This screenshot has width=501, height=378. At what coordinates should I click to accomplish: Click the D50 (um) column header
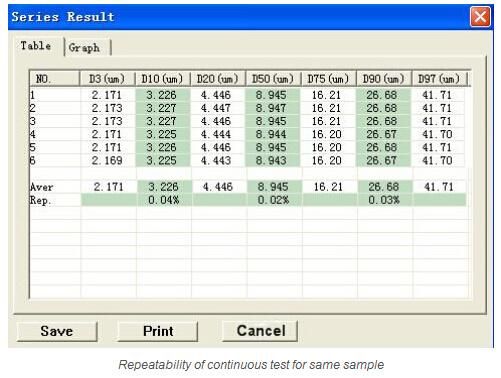click(273, 79)
